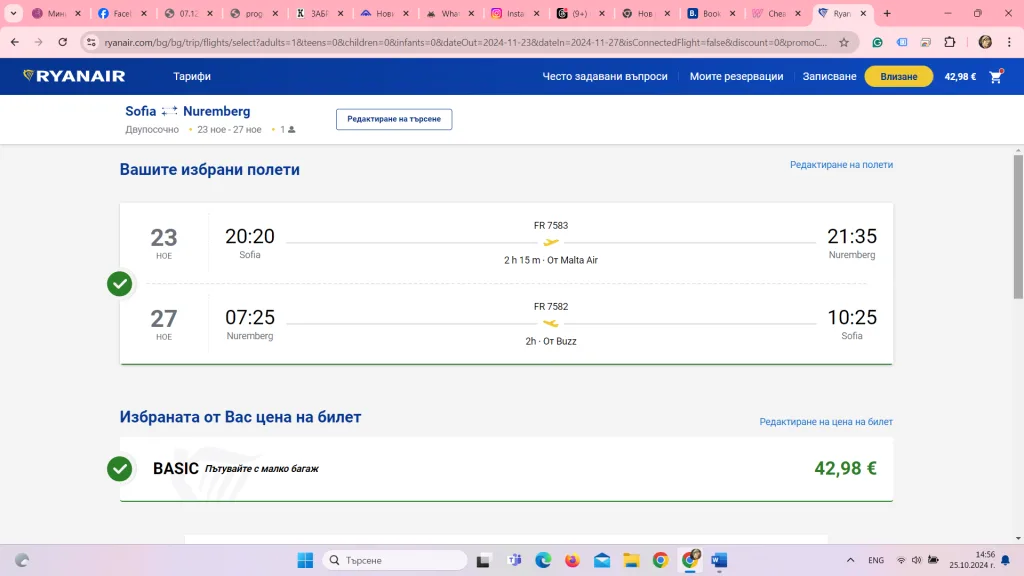1024x576 pixels.
Task: Open File Explorer from the taskbar
Action: 631,560
